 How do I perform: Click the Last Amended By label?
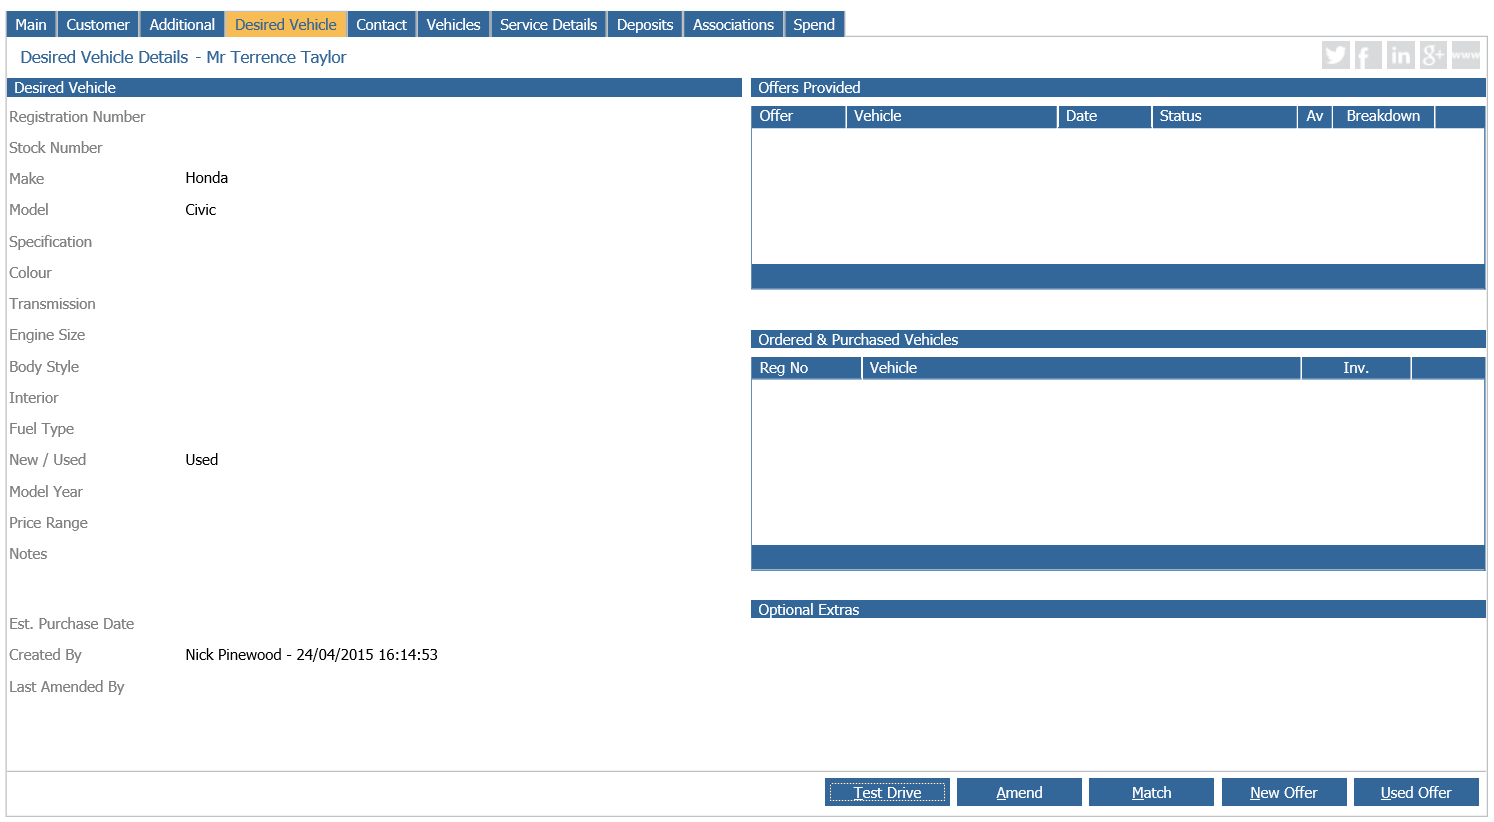[x=67, y=687]
